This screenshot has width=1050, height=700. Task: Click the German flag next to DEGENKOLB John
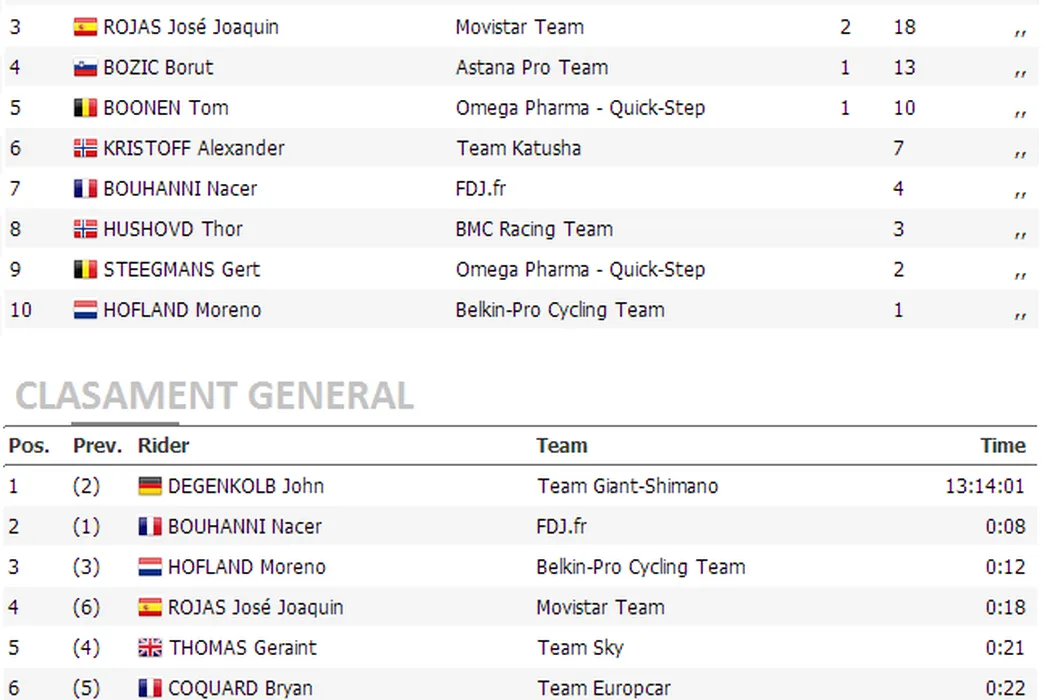tap(150, 487)
